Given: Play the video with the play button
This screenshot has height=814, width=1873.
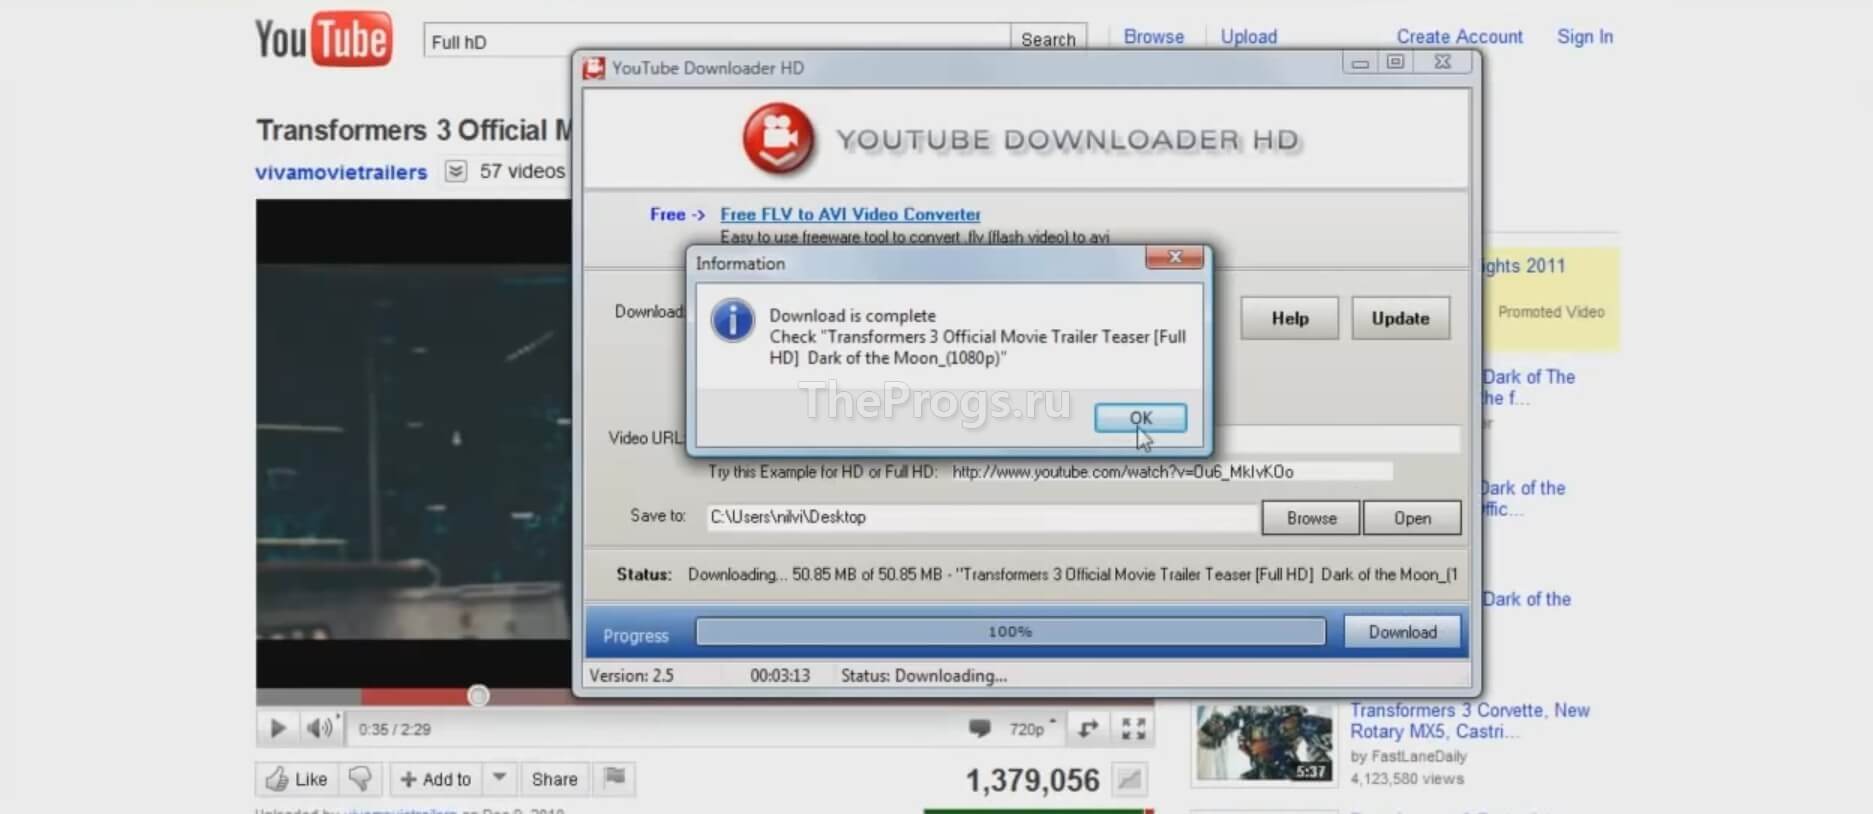Looking at the screenshot, I should pos(278,729).
